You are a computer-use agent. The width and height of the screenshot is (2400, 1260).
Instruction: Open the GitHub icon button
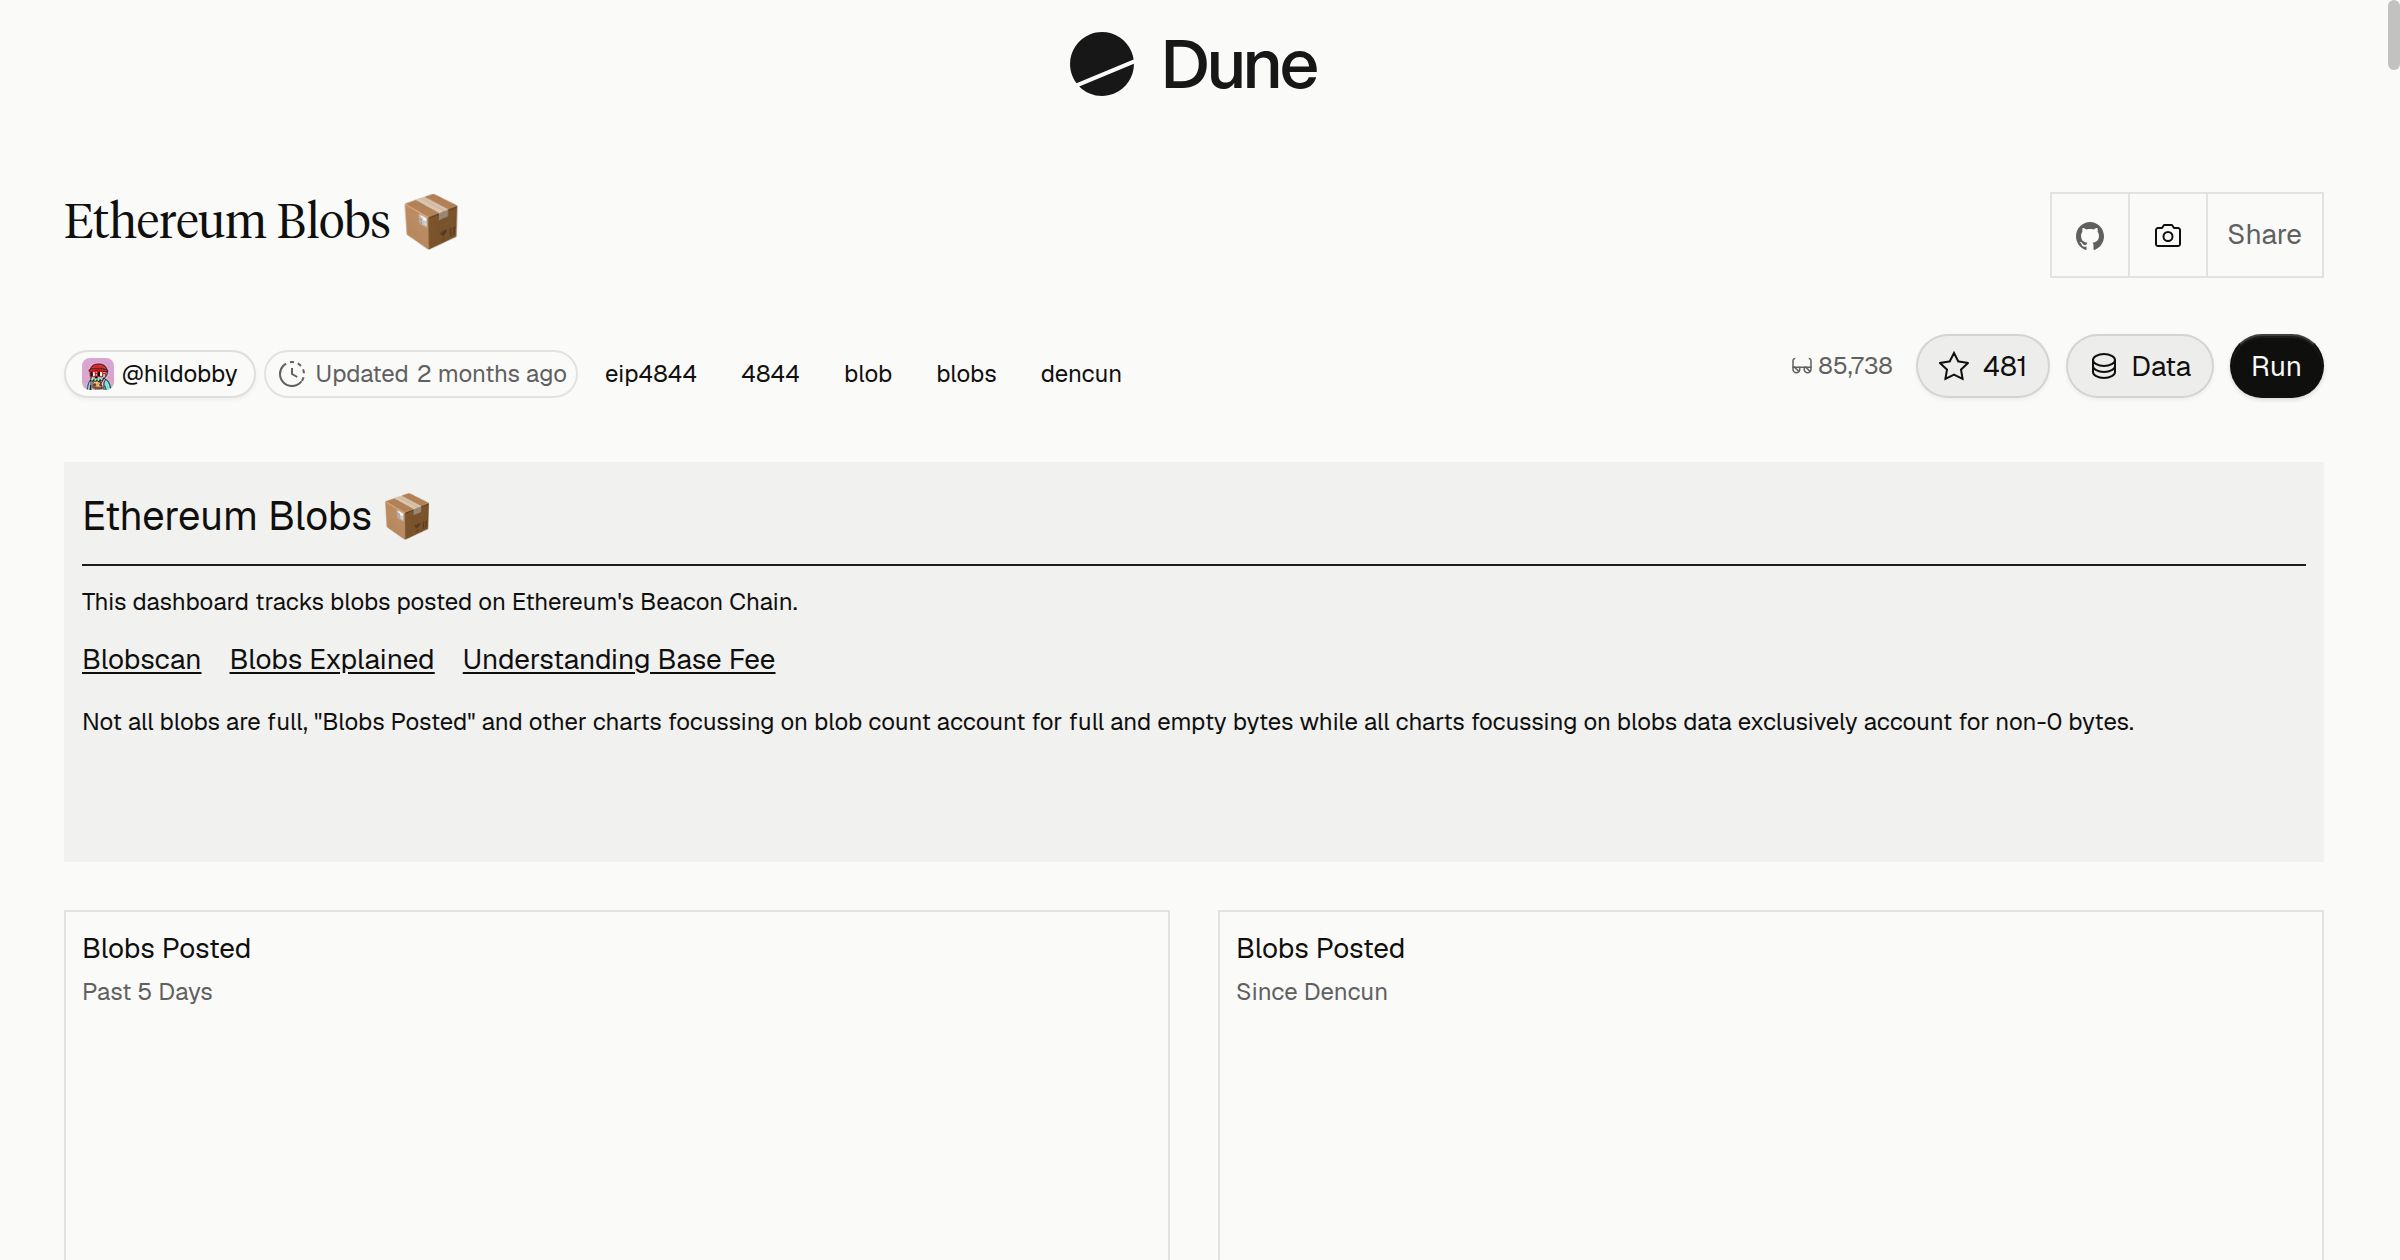point(2090,235)
